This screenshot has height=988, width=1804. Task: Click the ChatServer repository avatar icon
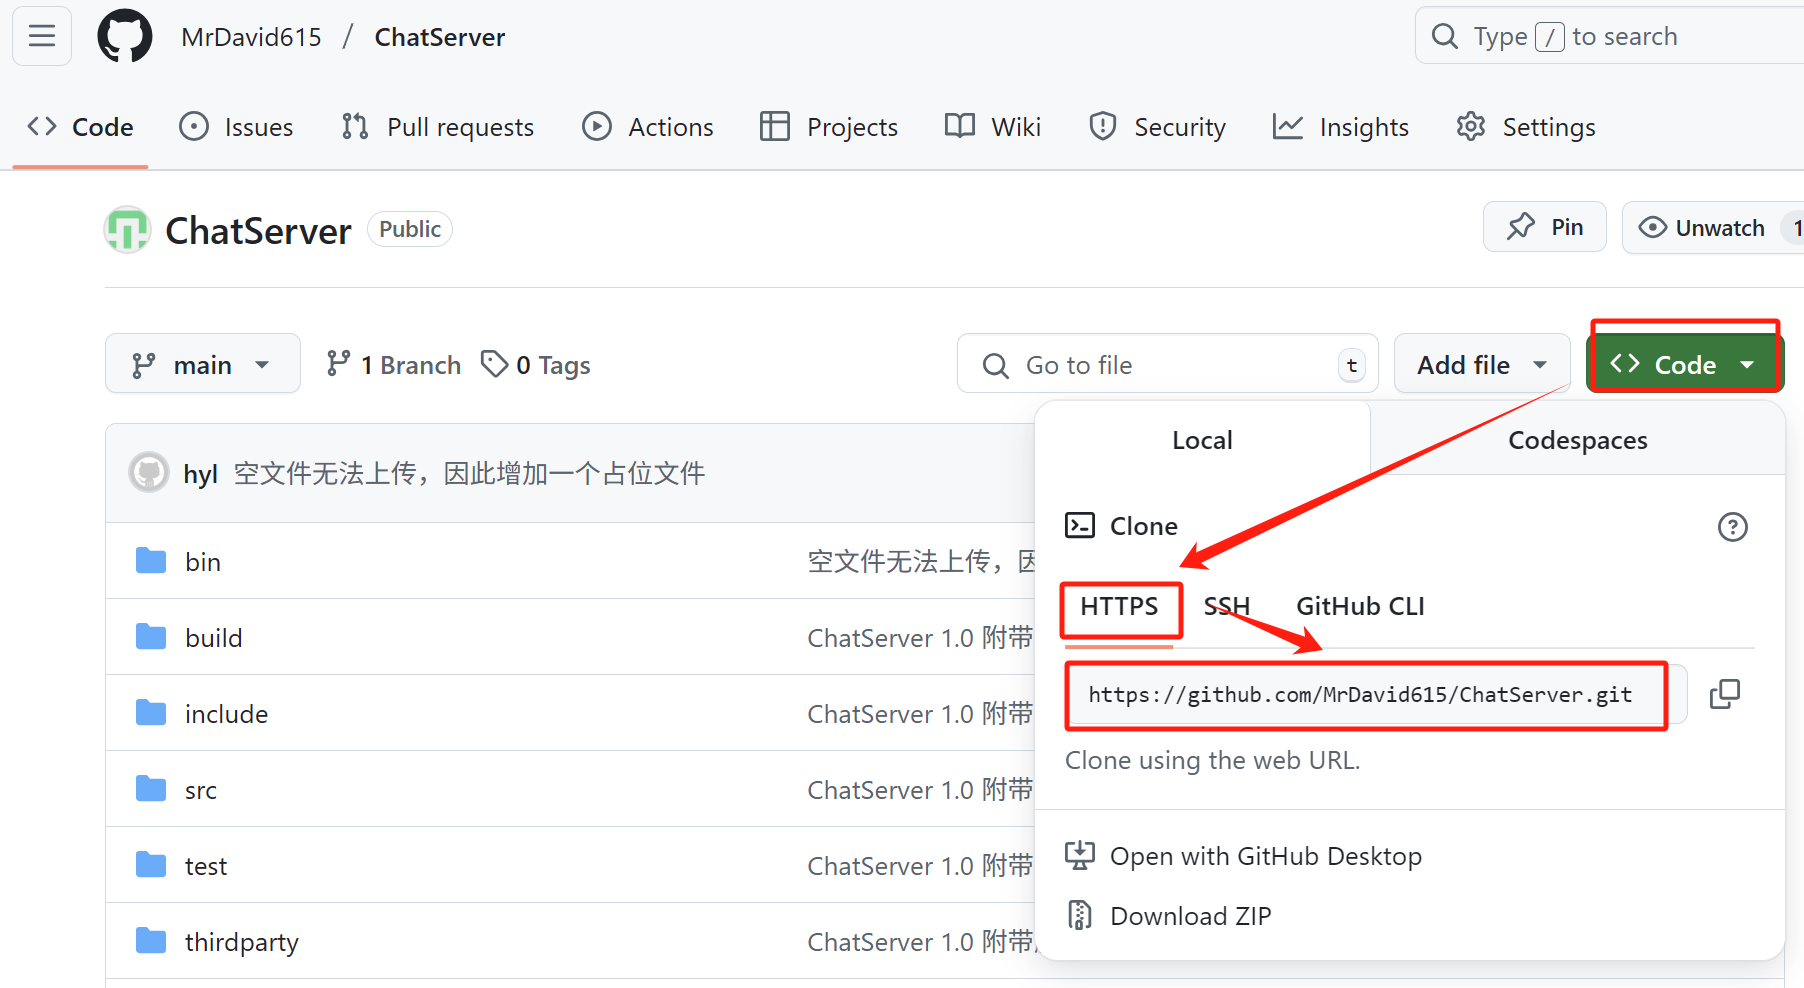click(127, 230)
